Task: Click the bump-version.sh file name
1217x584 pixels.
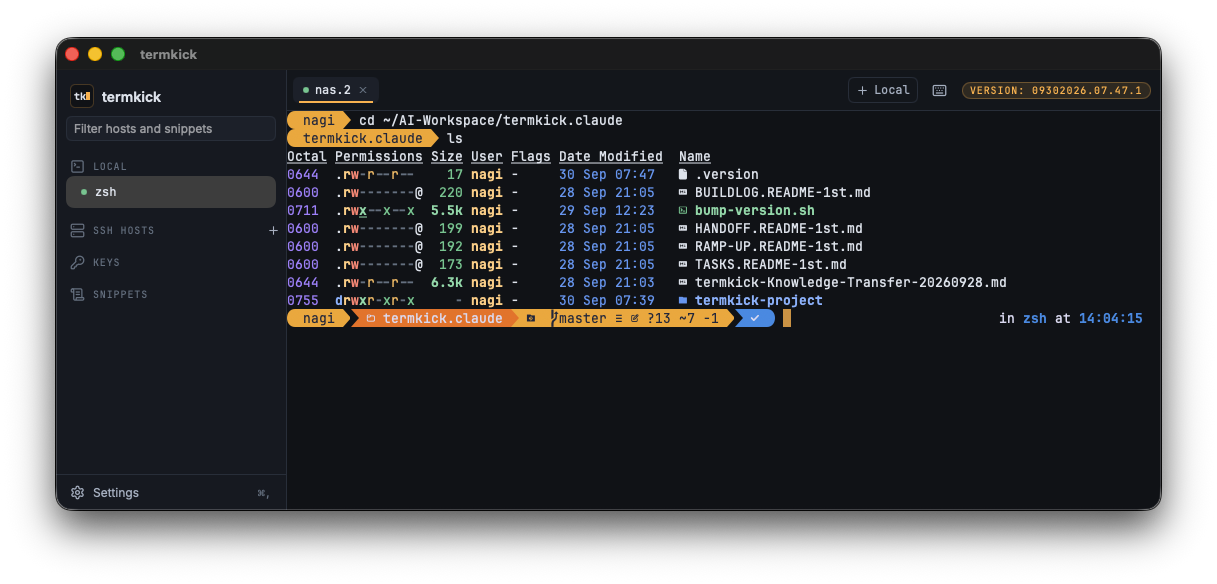Action: pos(755,210)
